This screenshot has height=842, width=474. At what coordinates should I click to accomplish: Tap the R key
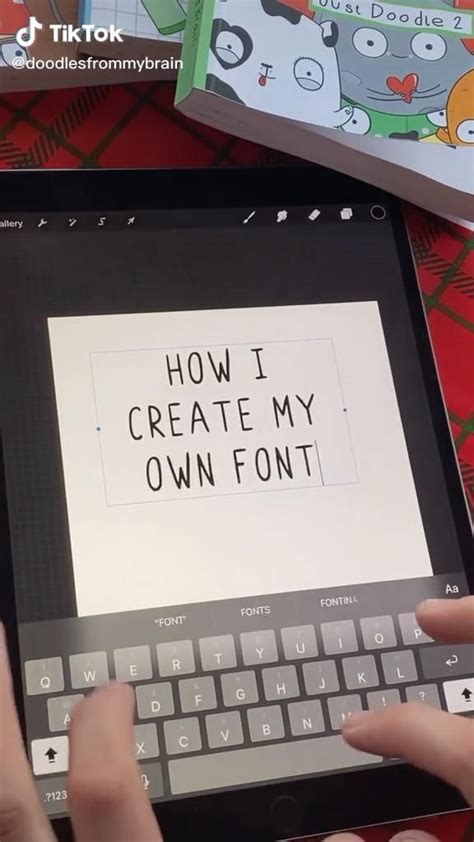coord(176,658)
